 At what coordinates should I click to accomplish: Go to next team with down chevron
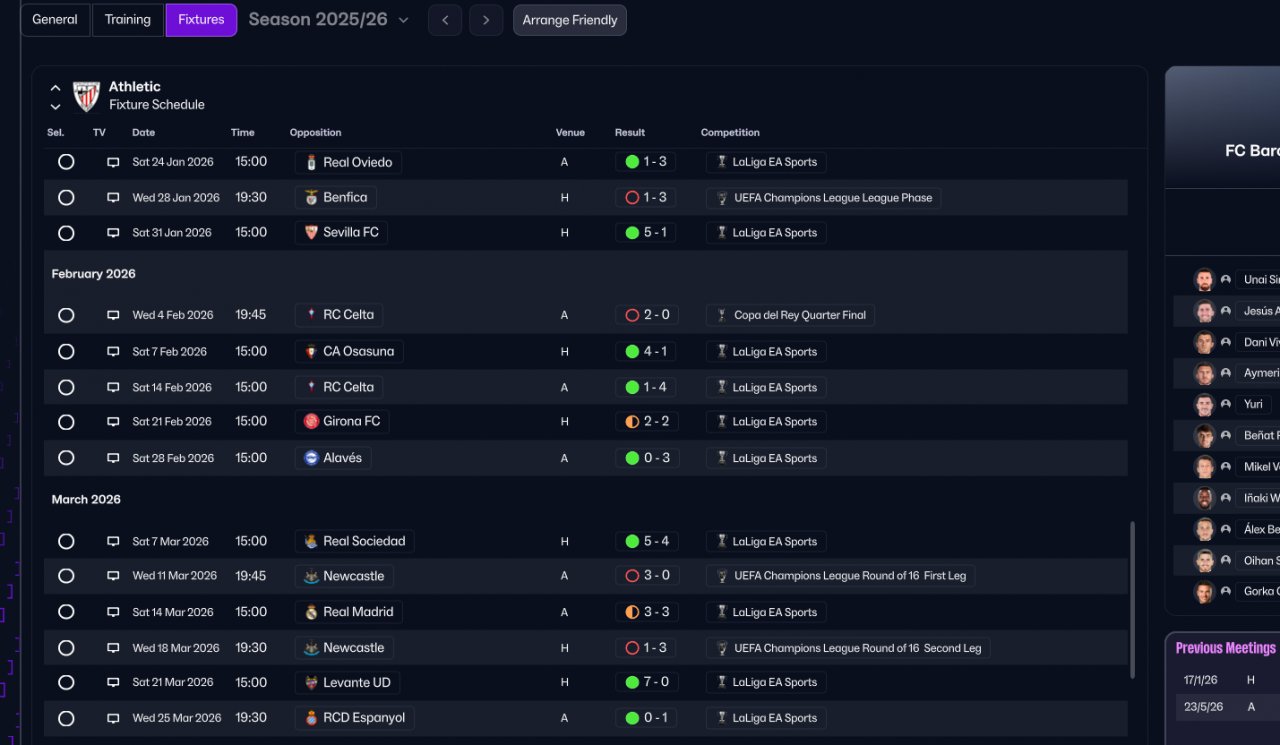coord(55,106)
